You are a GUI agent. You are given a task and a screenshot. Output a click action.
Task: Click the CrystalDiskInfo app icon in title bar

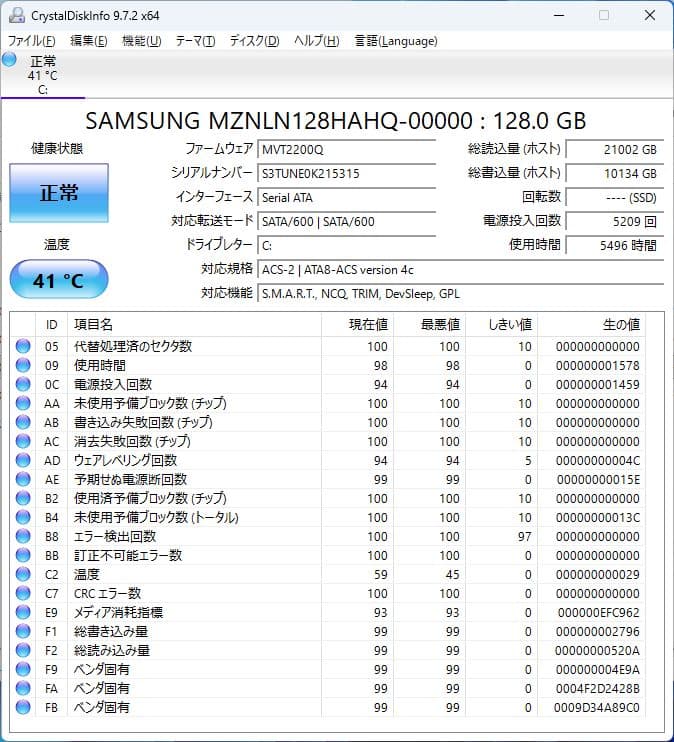[17, 16]
